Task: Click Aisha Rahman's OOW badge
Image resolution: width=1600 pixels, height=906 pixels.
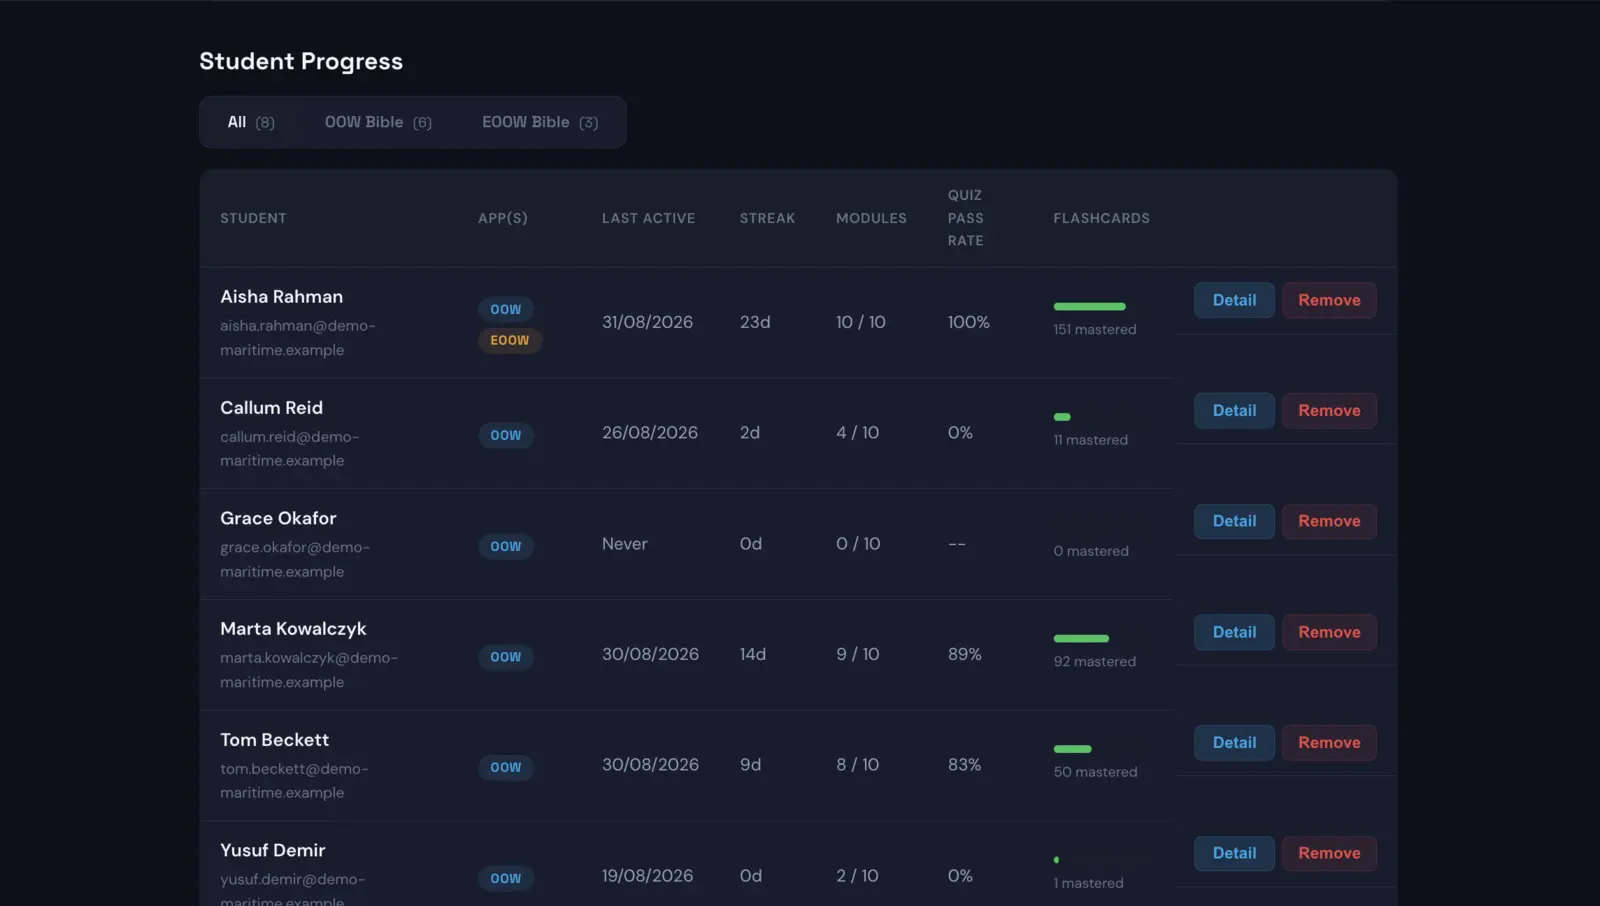Action: click(506, 309)
